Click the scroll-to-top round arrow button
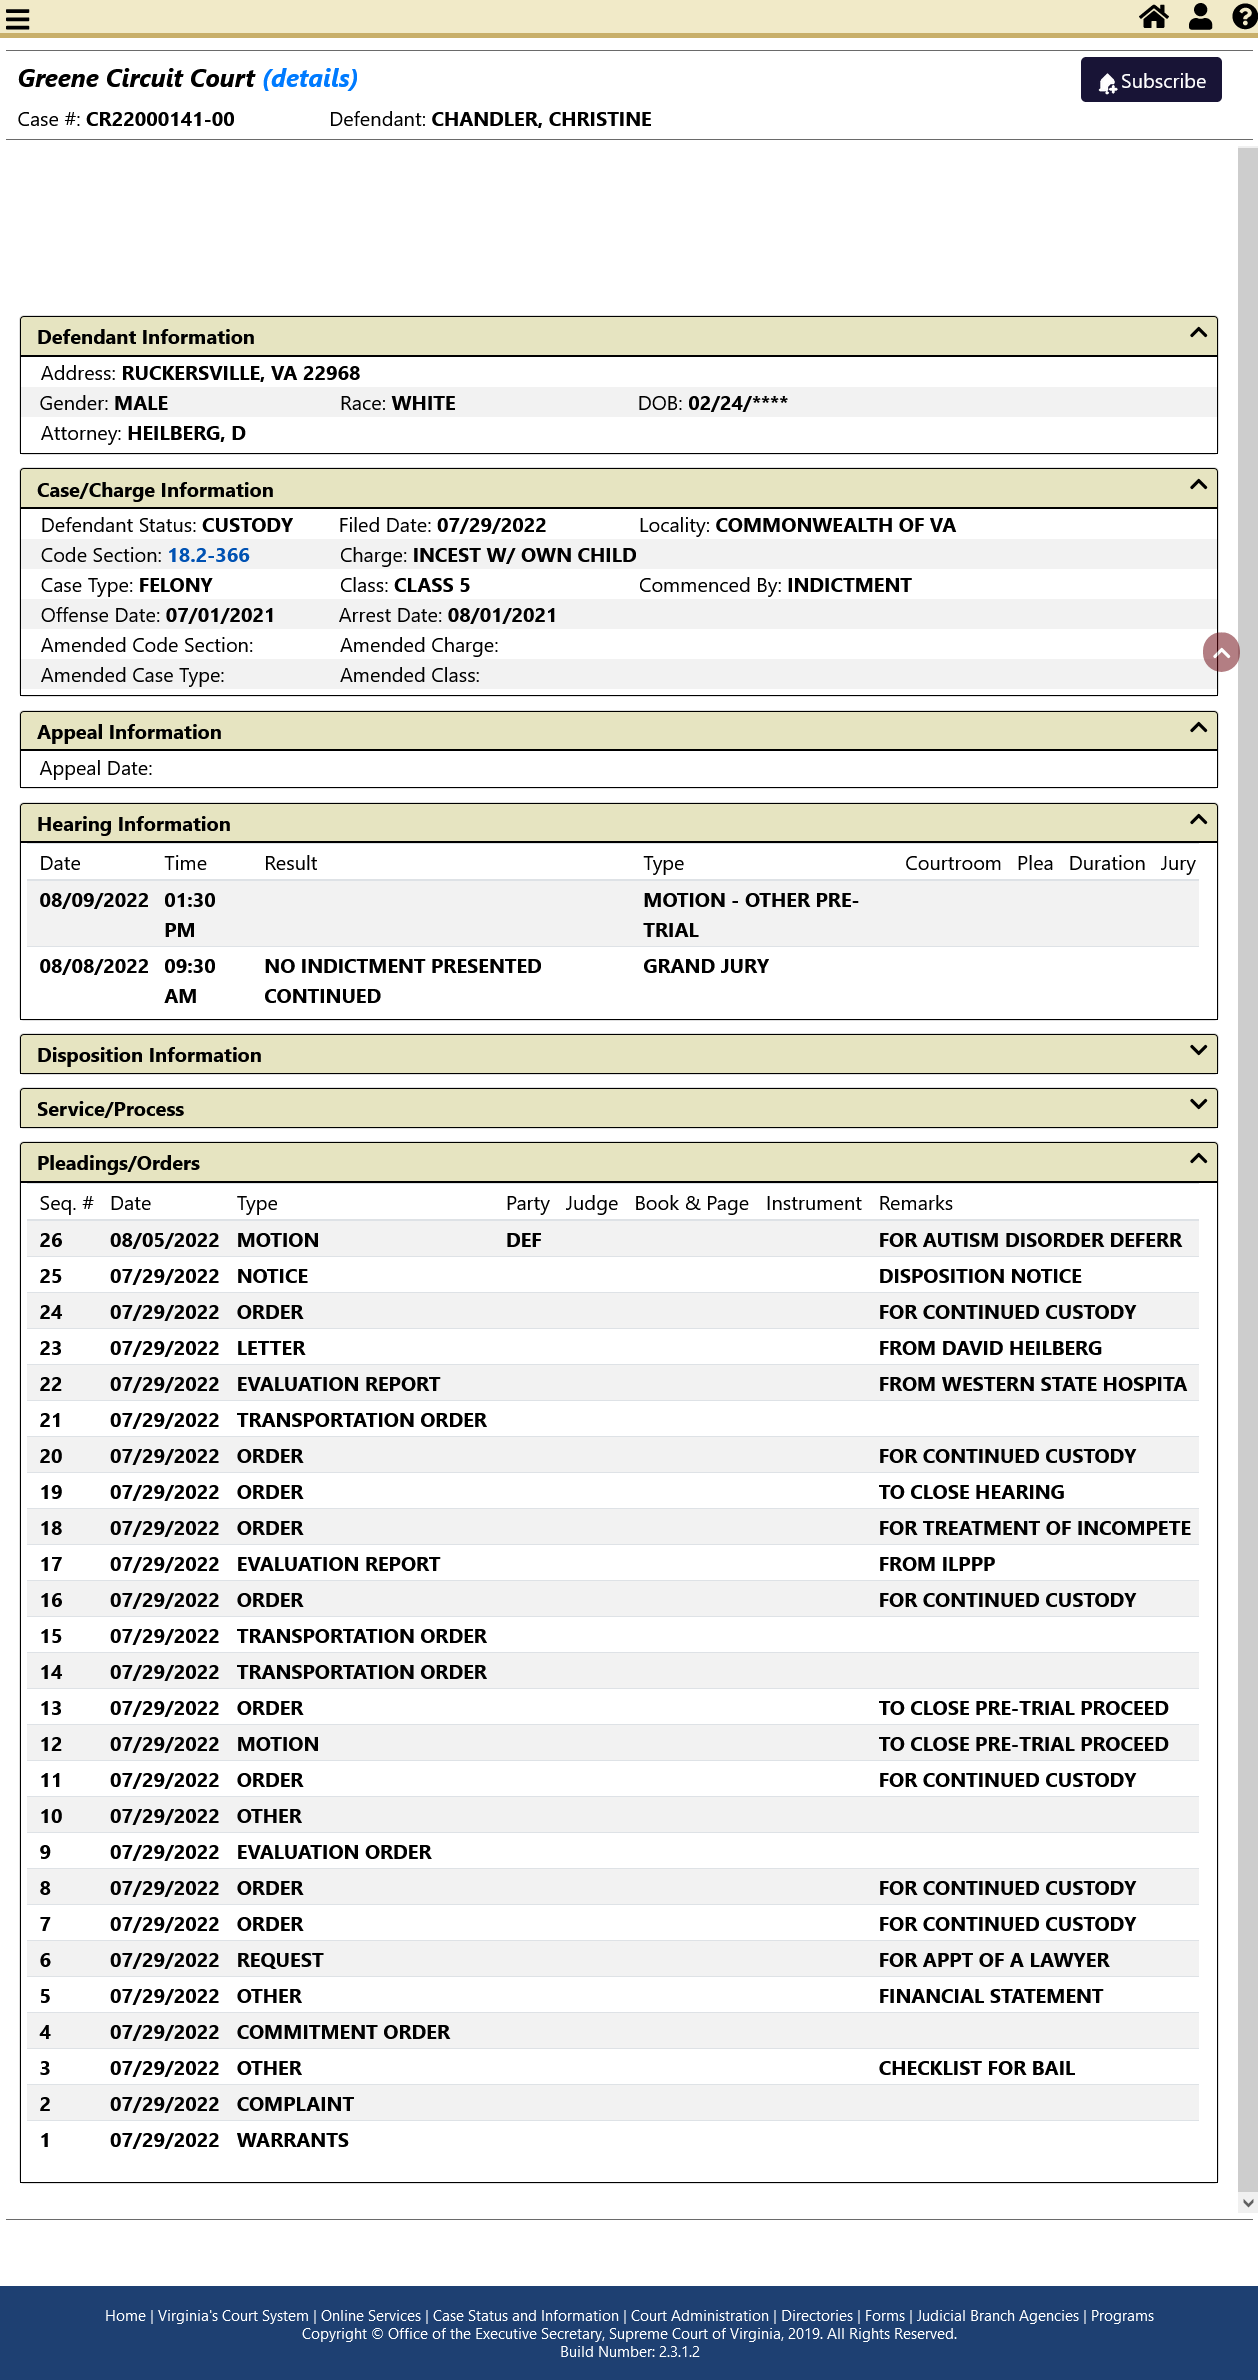This screenshot has width=1258, height=2380. [x=1221, y=652]
